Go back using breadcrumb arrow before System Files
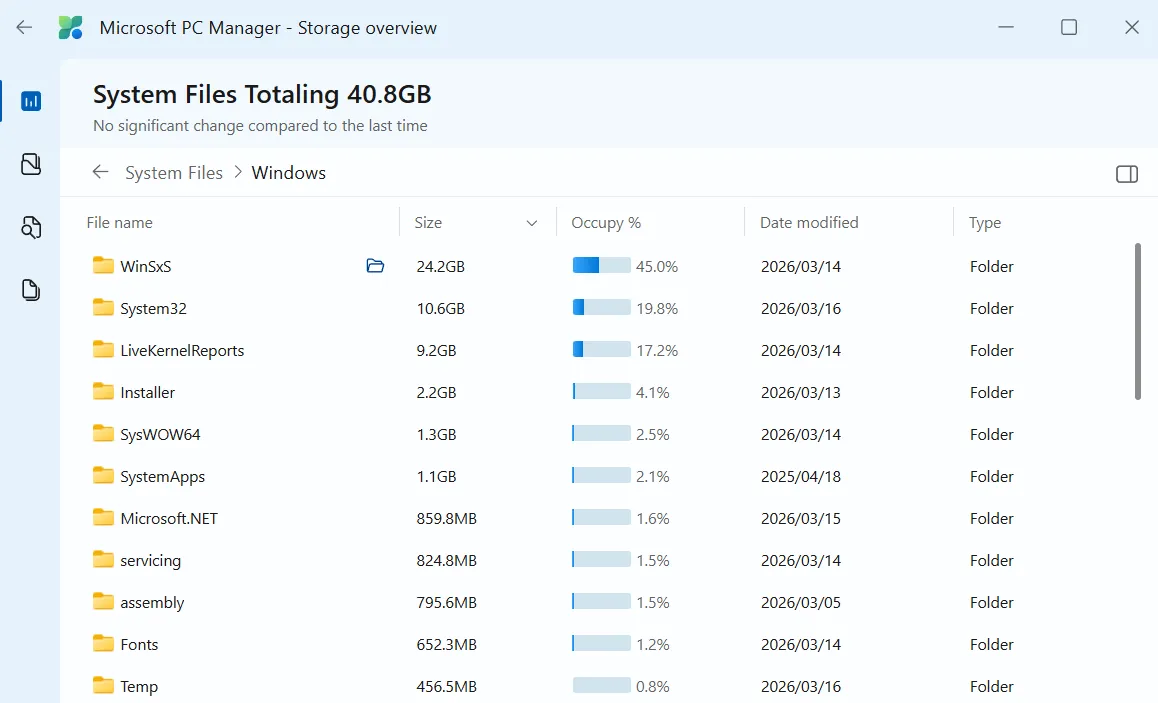1158x703 pixels. pyautogui.click(x=100, y=172)
